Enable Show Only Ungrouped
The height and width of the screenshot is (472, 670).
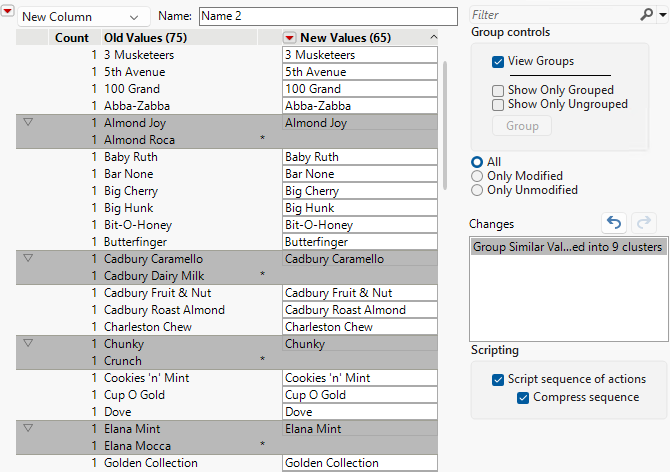click(x=498, y=105)
